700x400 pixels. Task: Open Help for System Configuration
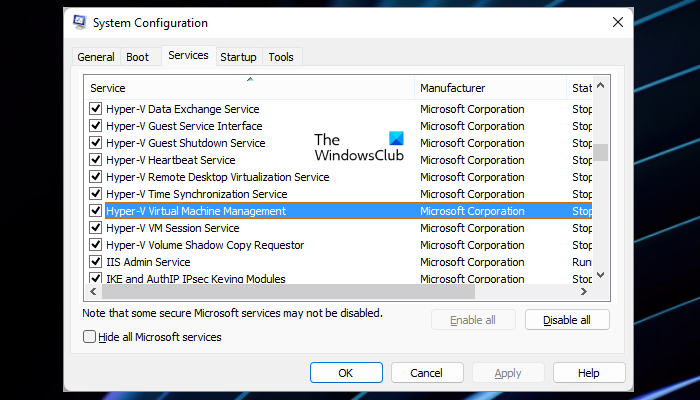[x=588, y=373]
